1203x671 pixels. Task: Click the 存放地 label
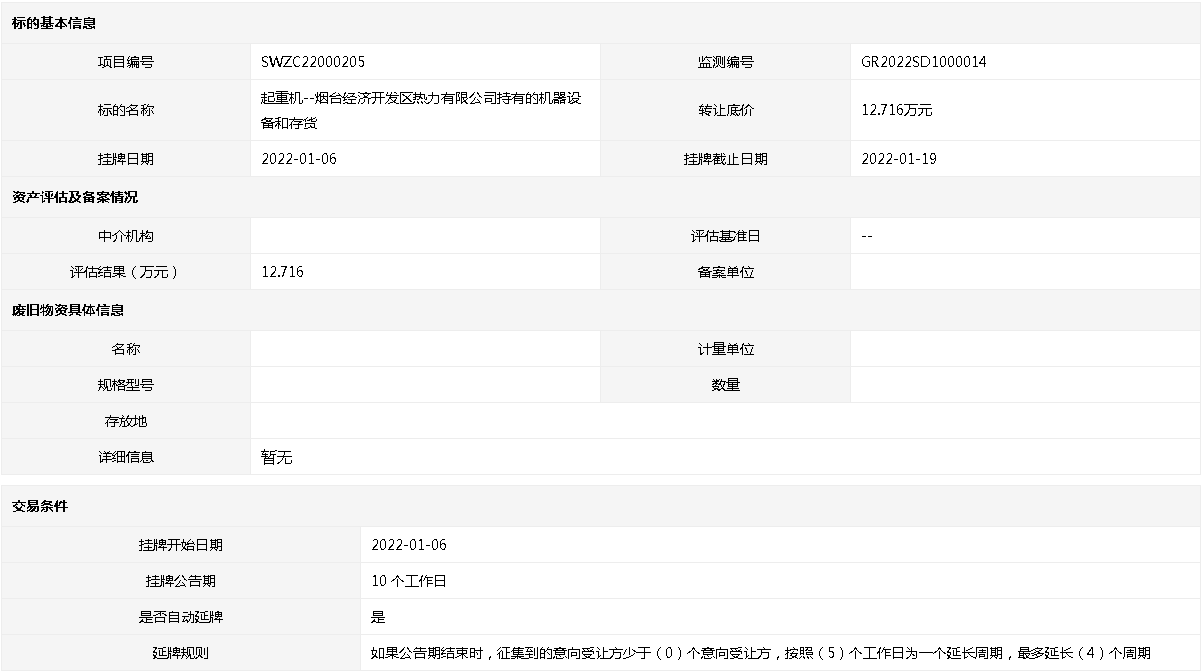pyautogui.click(x=126, y=421)
